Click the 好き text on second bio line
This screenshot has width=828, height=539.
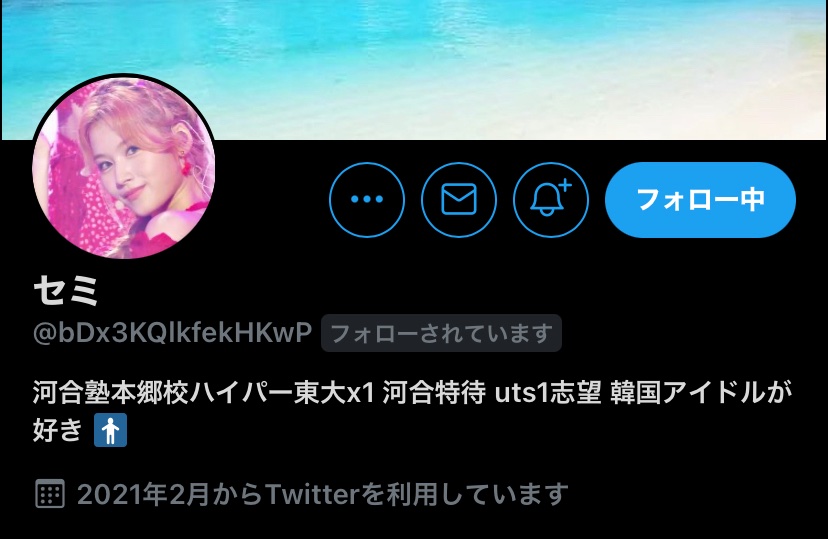pyautogui.click(x=58, y=430)
